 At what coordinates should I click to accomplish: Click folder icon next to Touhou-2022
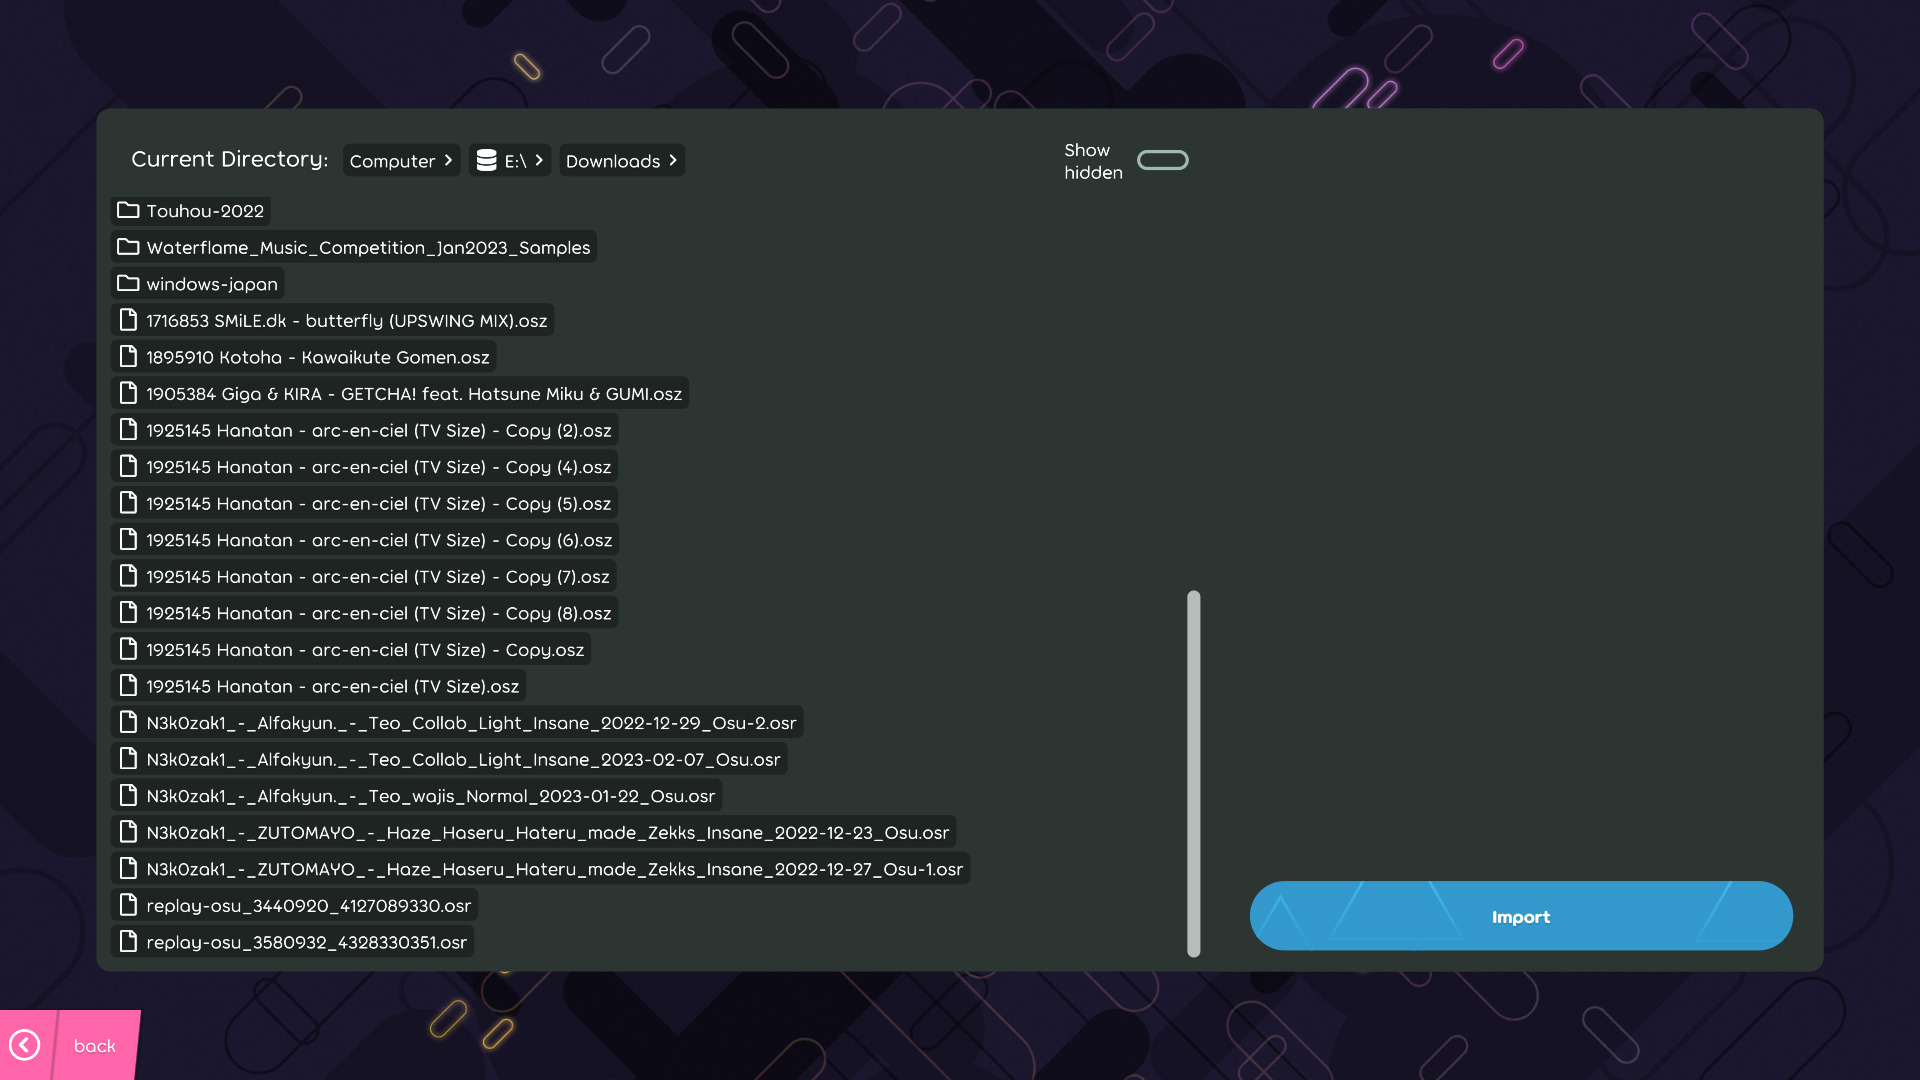[x=128, y=210]
